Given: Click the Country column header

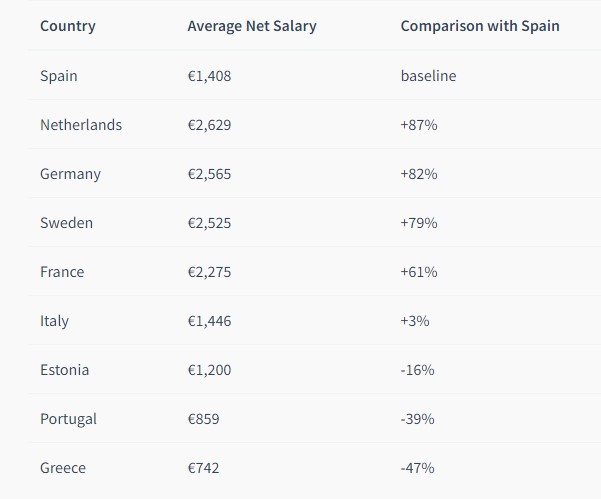Looking at the screenshot, I should click(68, 26).
